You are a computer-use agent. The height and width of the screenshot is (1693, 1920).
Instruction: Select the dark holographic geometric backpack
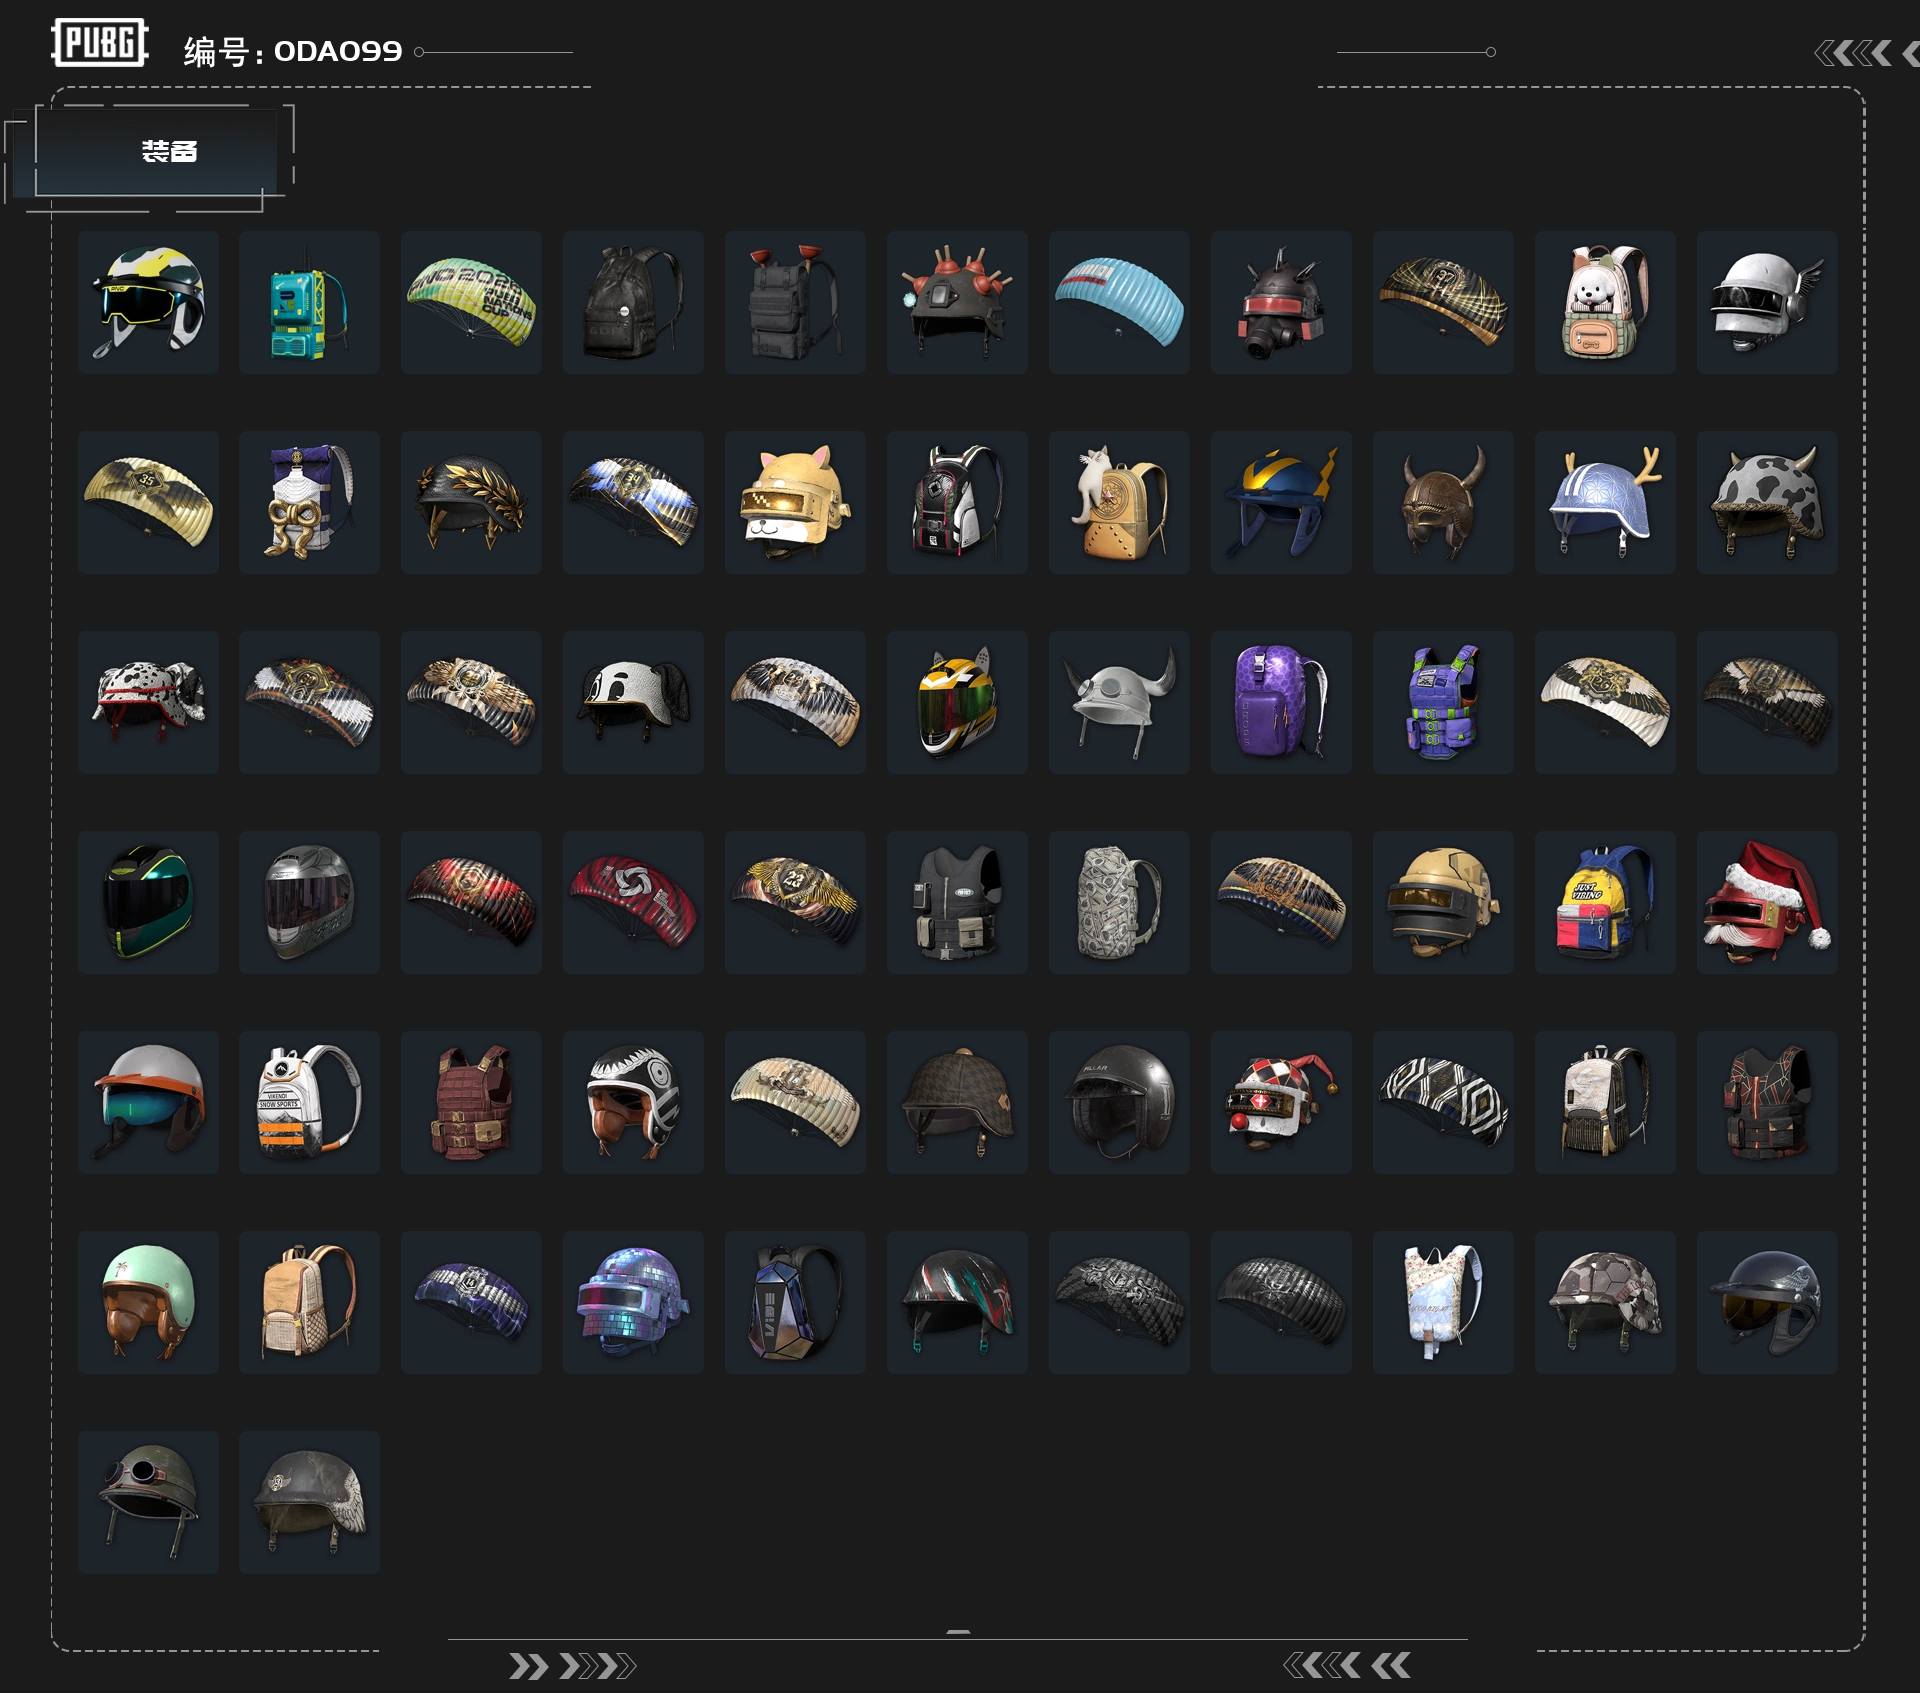(795, 1303)
